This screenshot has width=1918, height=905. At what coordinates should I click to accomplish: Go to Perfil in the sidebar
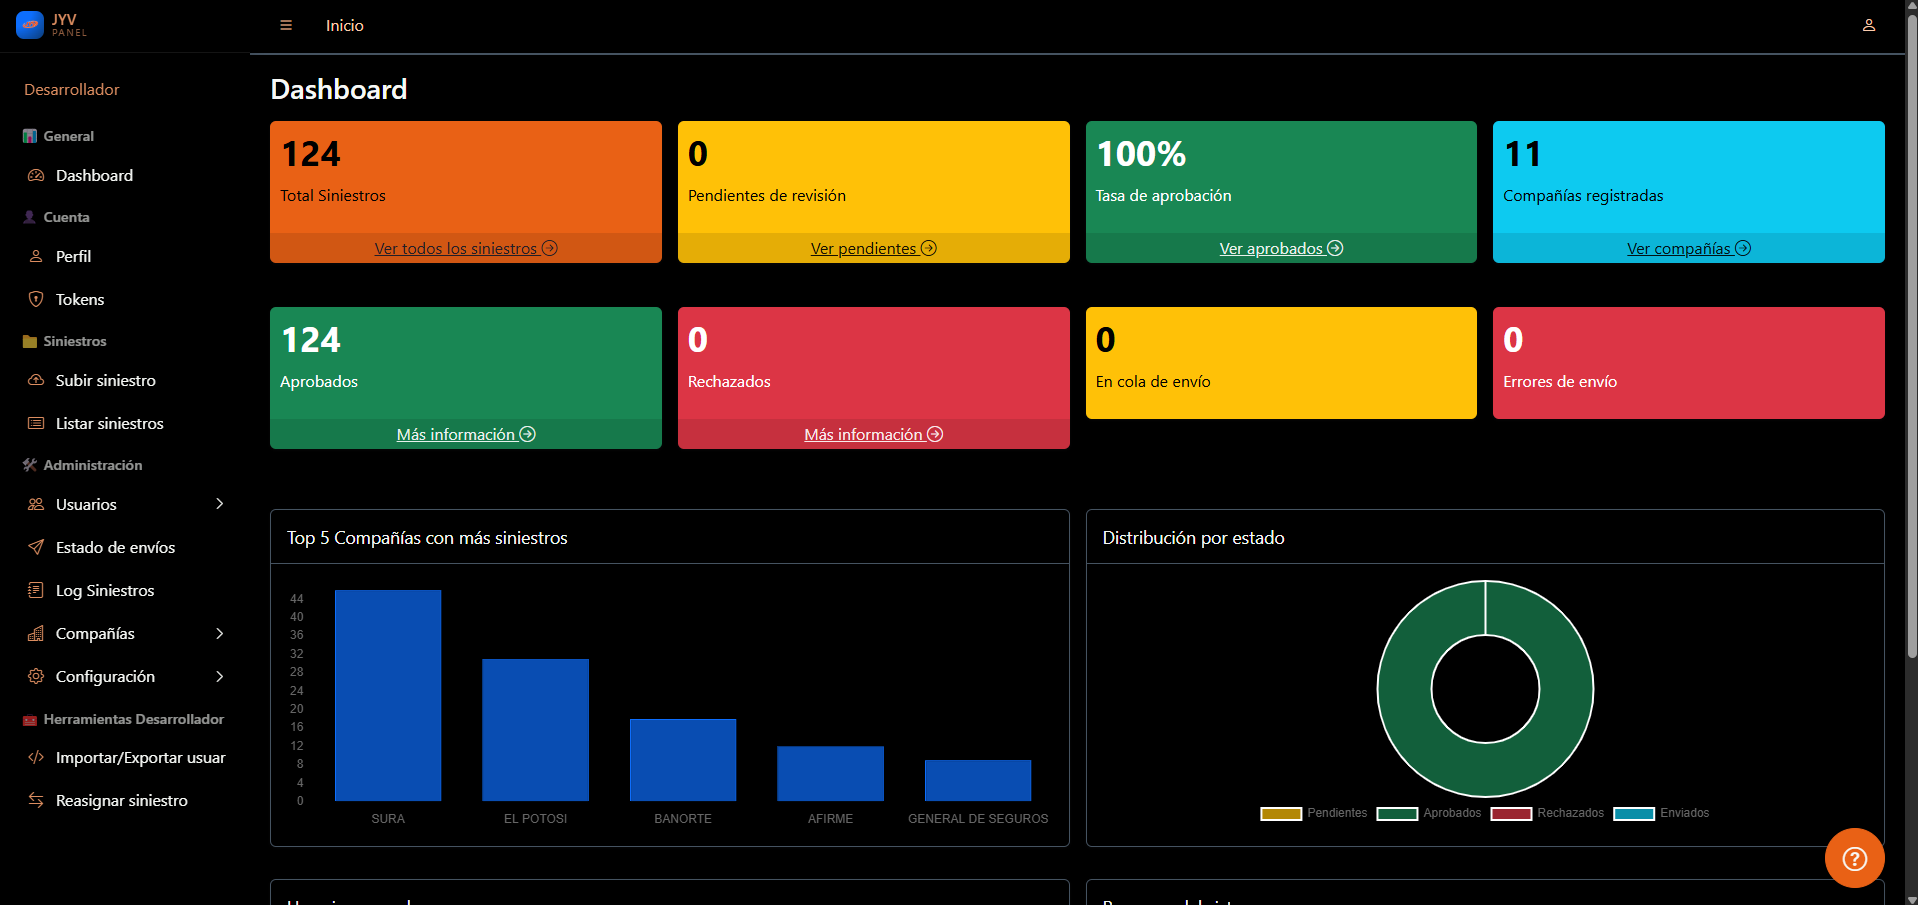tap(73, 256)
